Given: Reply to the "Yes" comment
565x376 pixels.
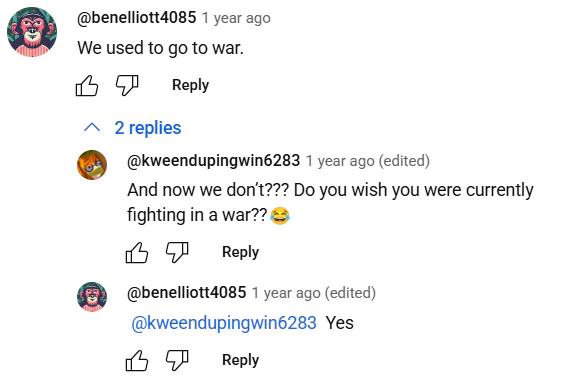Looking at the screenshot, I should pos(240,360).
